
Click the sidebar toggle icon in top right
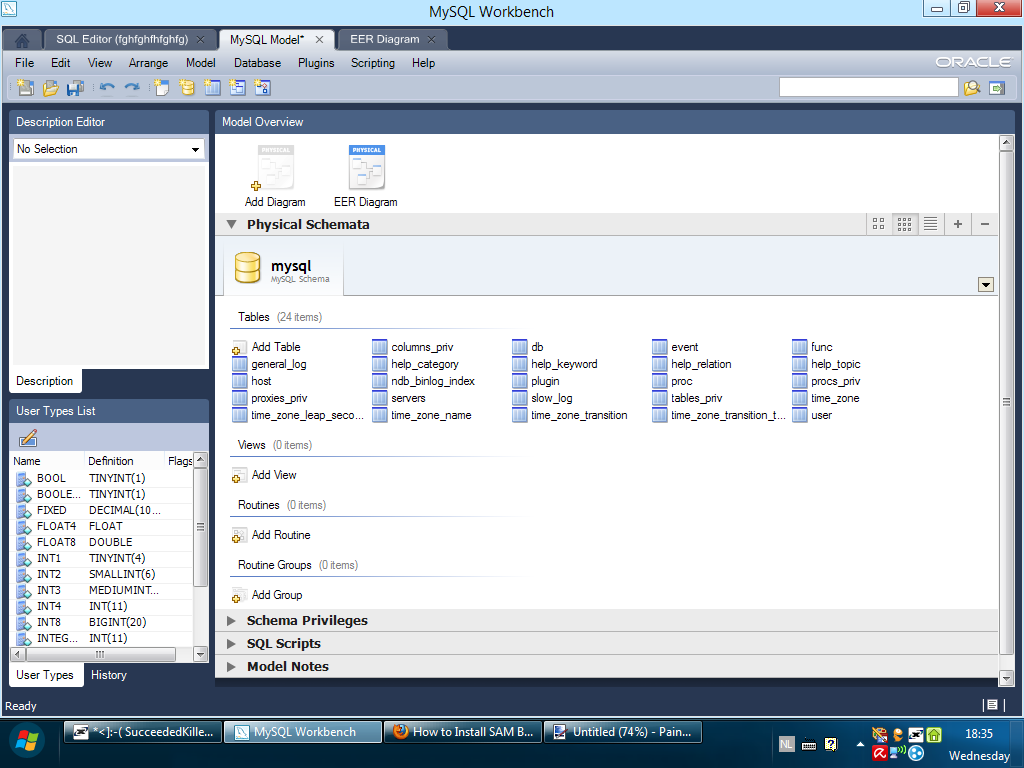pyautogui.click(x=997, y=88)
